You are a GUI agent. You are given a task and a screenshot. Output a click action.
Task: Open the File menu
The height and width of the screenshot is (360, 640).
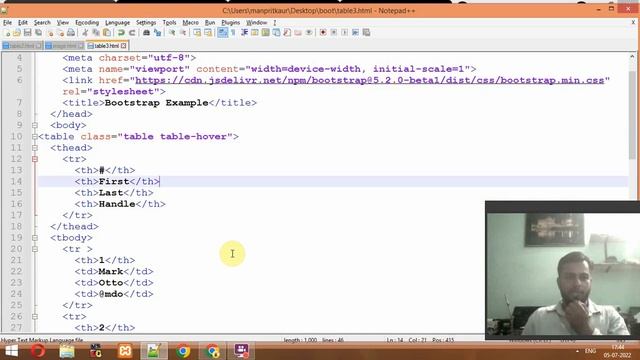[7, 22]
